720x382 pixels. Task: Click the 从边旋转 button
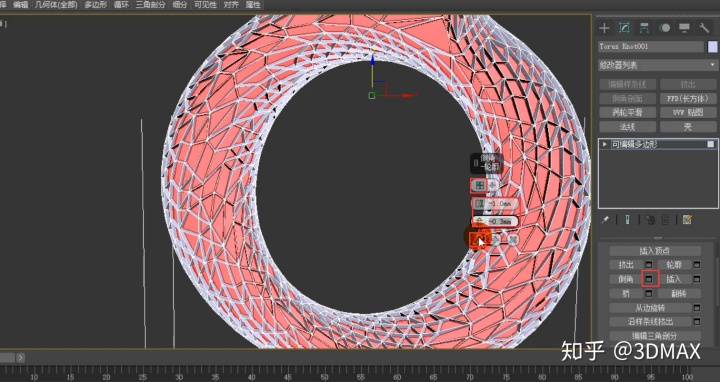pyautogui.click(x=650, y=308)
